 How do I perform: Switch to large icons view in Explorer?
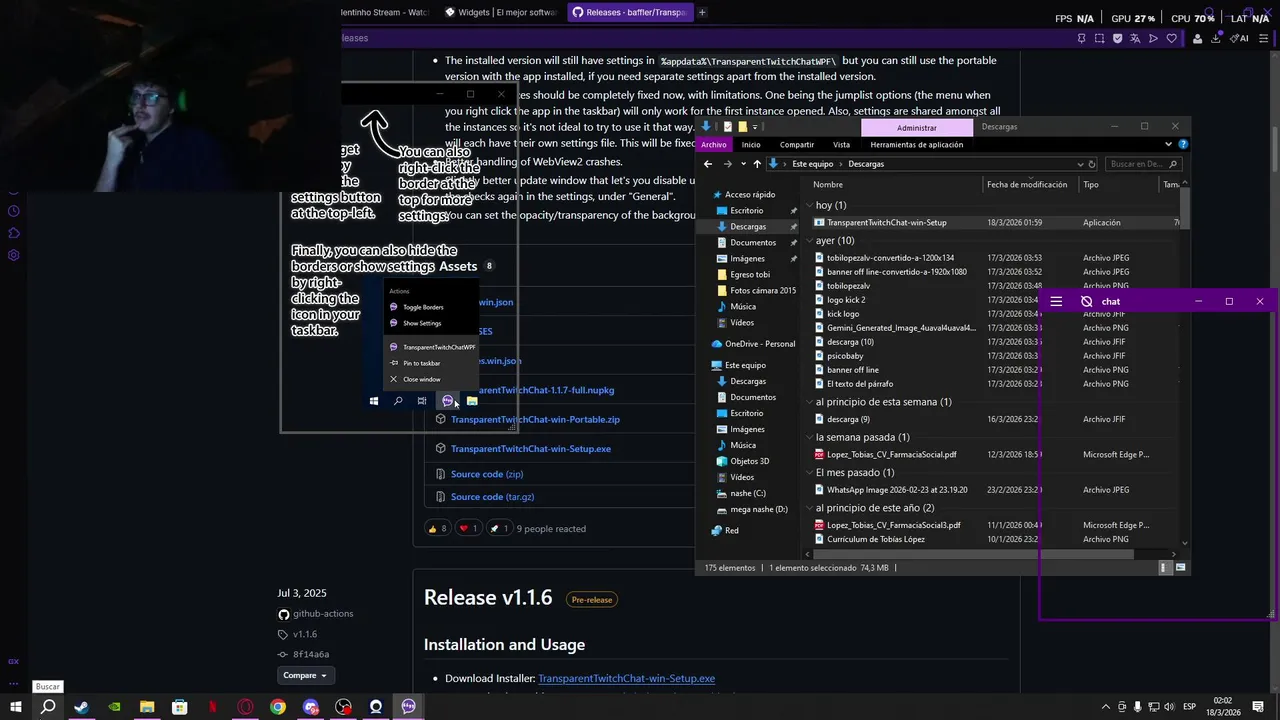coord(1181,567)
